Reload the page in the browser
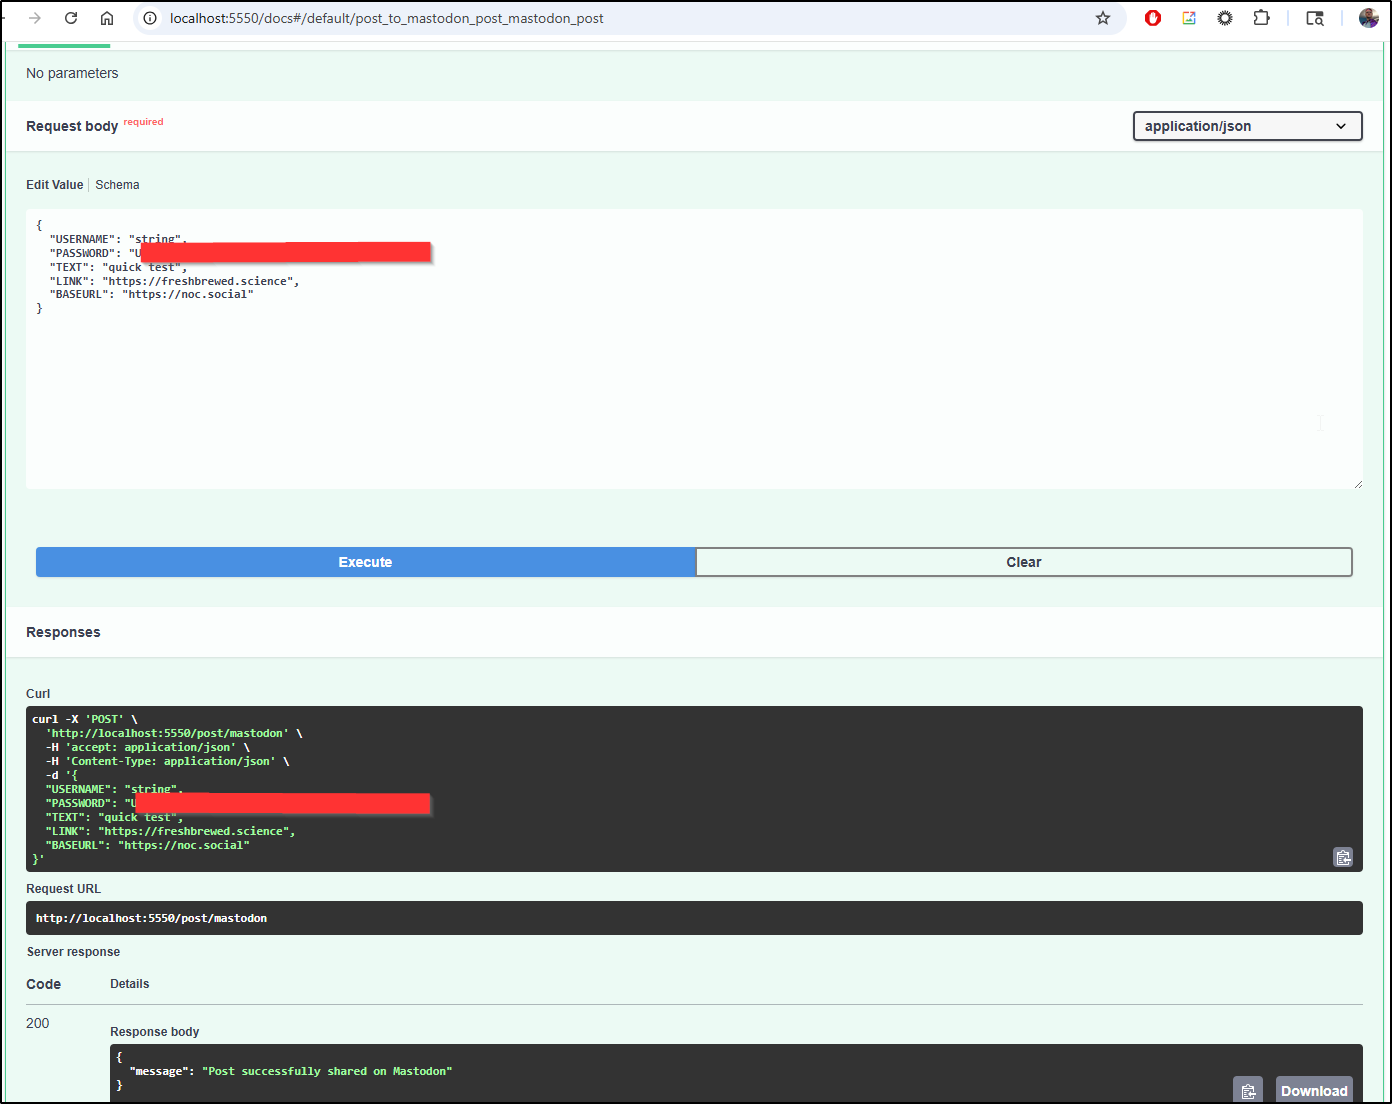This screenshot has height=1104, width=1392. 71,18
